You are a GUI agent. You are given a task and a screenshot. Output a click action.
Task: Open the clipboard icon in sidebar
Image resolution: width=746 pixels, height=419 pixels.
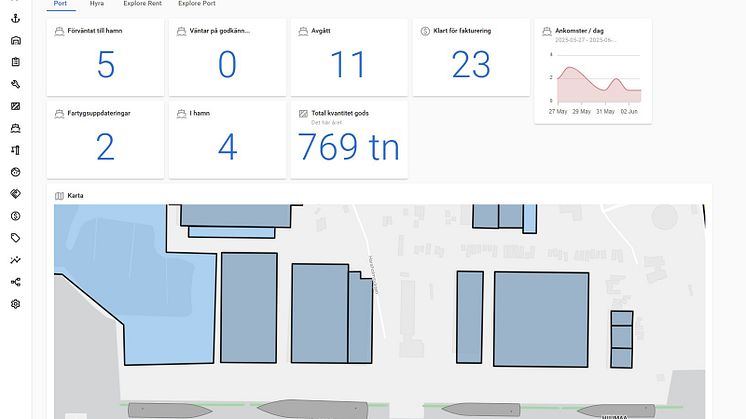coord(16,62)
